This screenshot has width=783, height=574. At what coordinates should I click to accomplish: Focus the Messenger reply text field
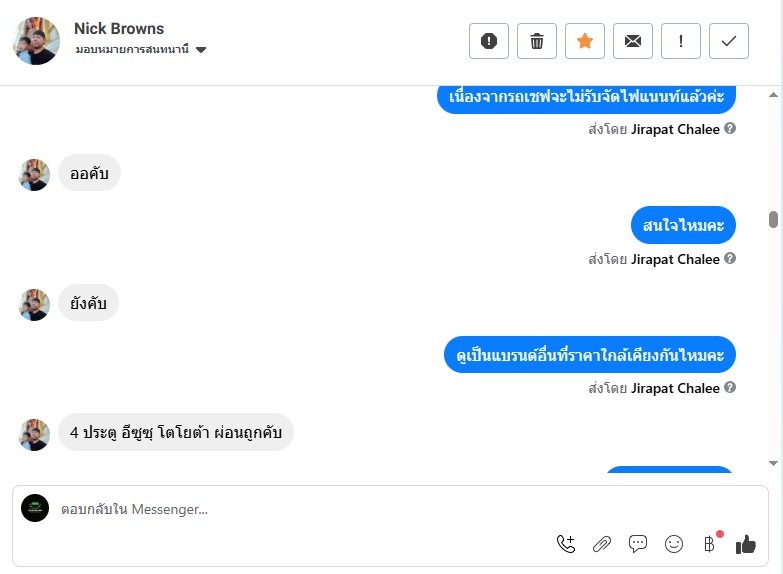tap(300, 509)
